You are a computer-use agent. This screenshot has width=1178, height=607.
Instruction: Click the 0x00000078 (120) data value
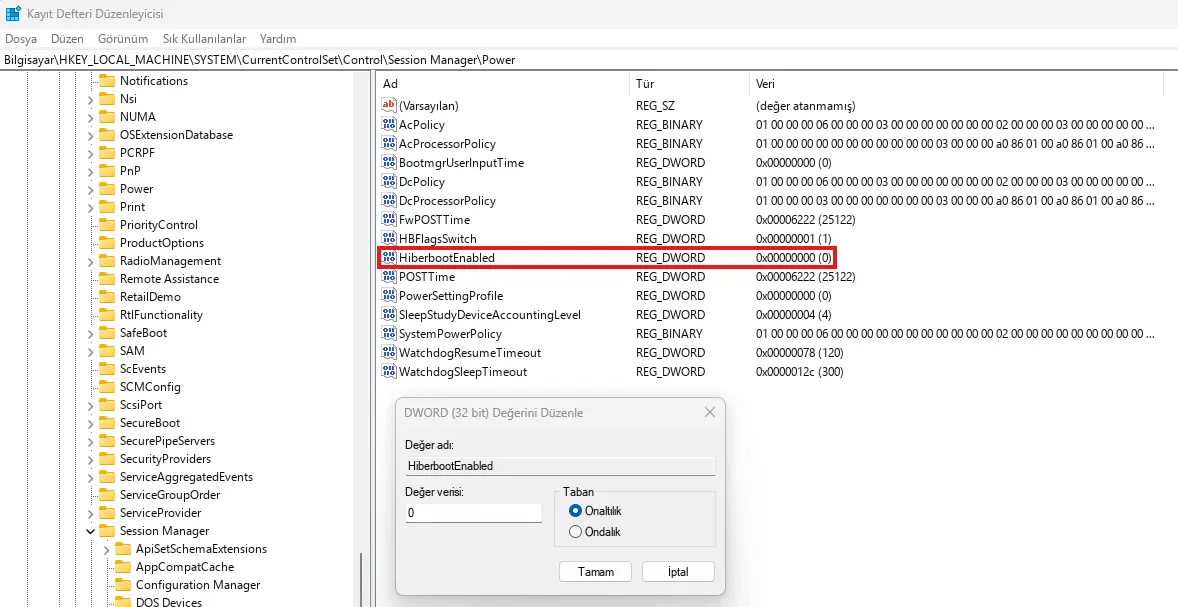(x=799, y=352)
